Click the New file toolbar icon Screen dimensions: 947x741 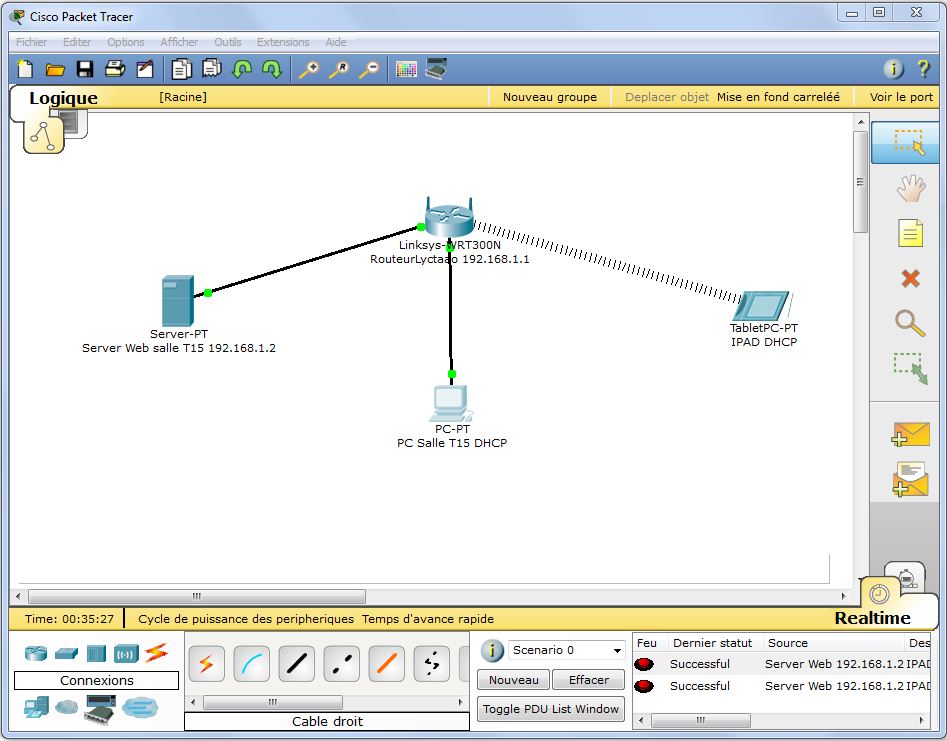tap(25, 69)
